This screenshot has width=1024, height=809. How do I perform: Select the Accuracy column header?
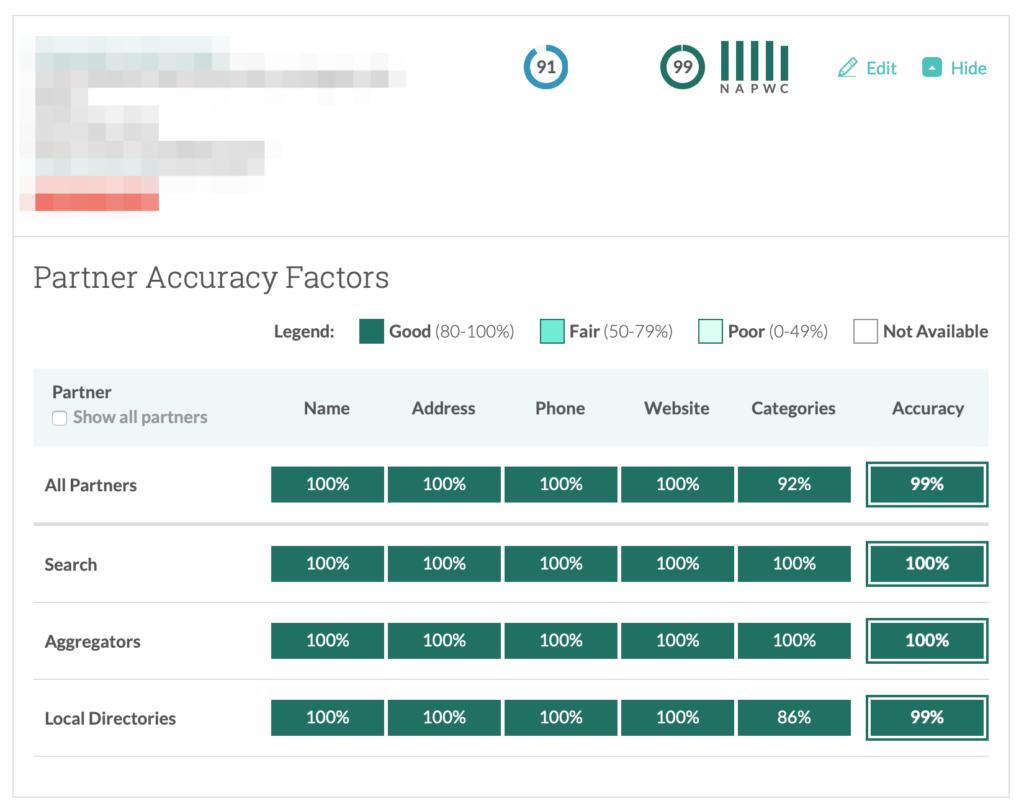click(x=927, y=408)
